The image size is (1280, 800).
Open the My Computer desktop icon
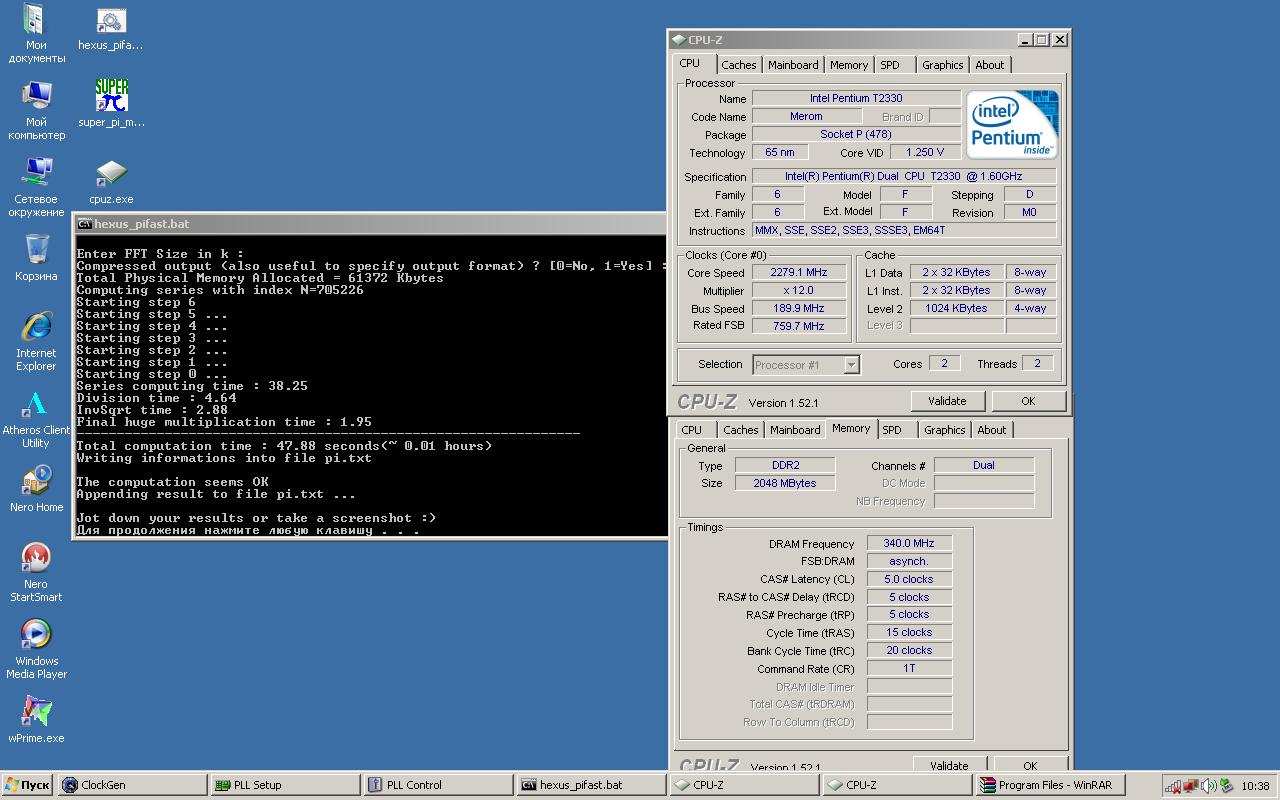(x=36, y=110)
